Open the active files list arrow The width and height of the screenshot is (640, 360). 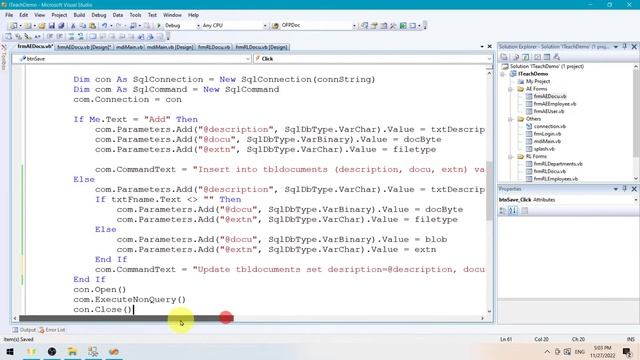click(x=482, y=47)
